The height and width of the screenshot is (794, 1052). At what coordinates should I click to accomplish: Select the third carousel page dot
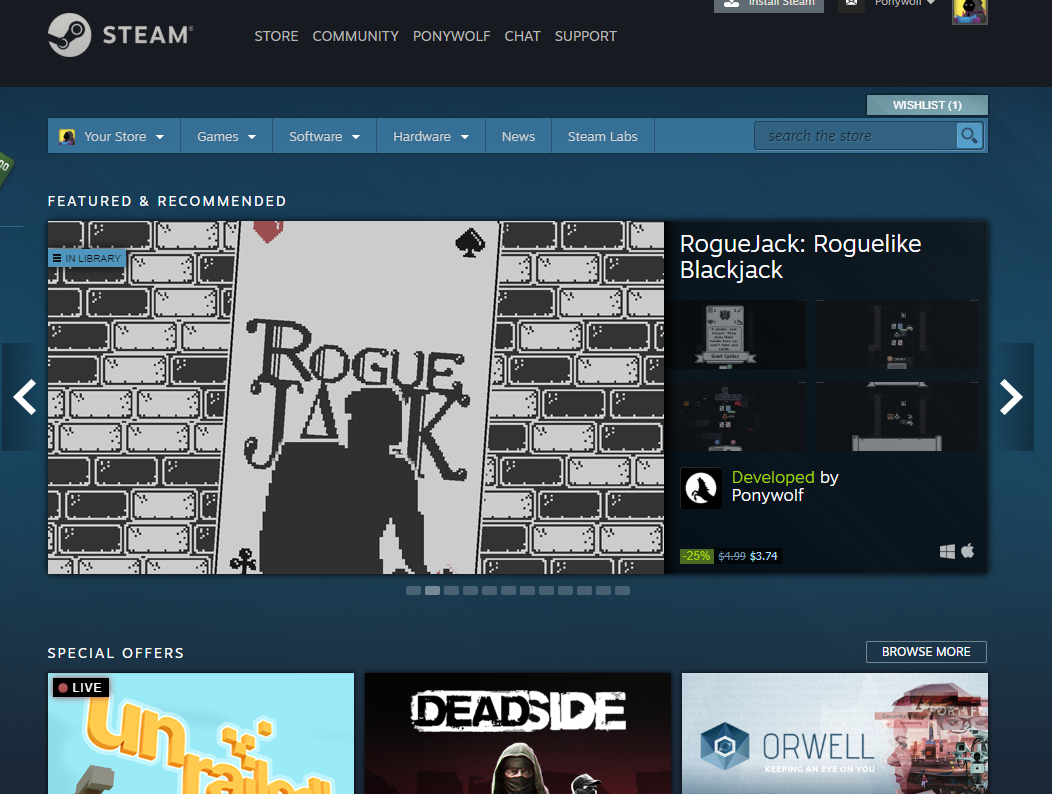(452, 591)
